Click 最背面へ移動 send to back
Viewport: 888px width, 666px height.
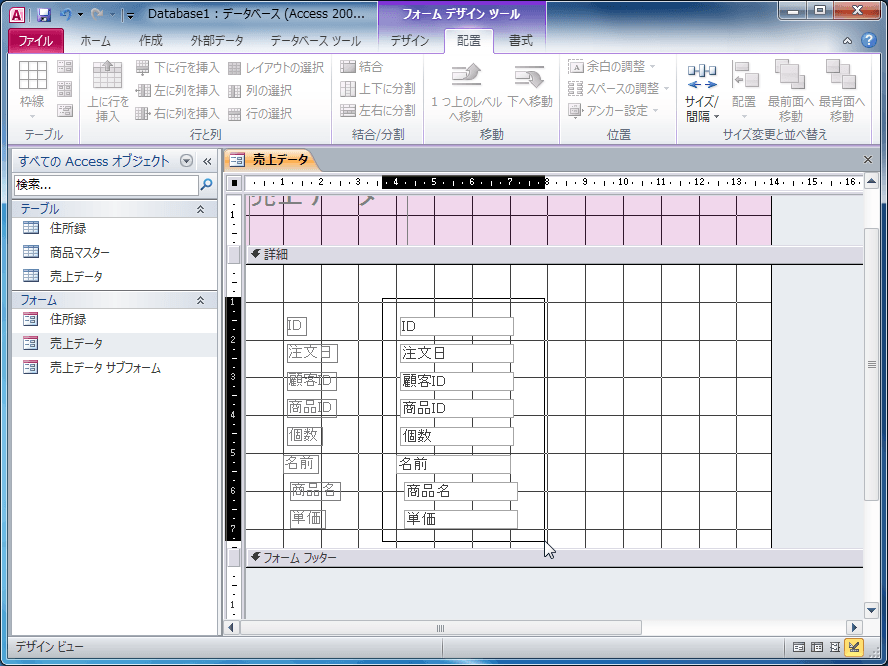tap(841, 91)
